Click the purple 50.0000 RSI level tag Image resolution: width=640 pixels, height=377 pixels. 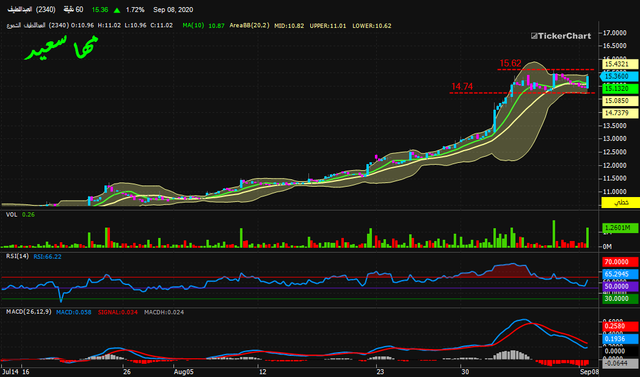(620, 286)
